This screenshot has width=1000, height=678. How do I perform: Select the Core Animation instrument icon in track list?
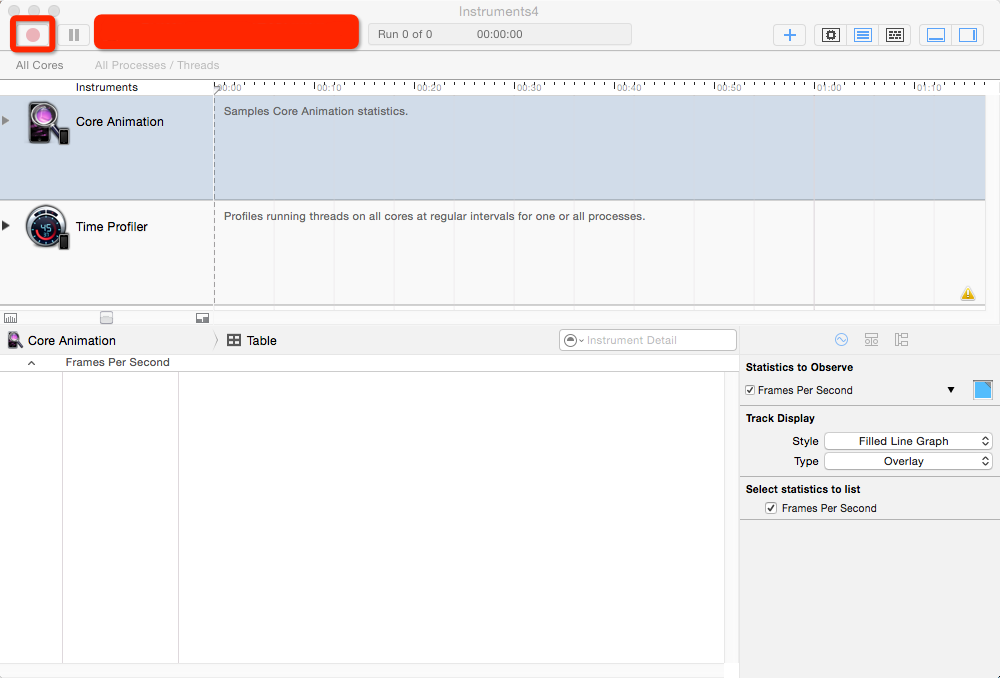(47, 122)
